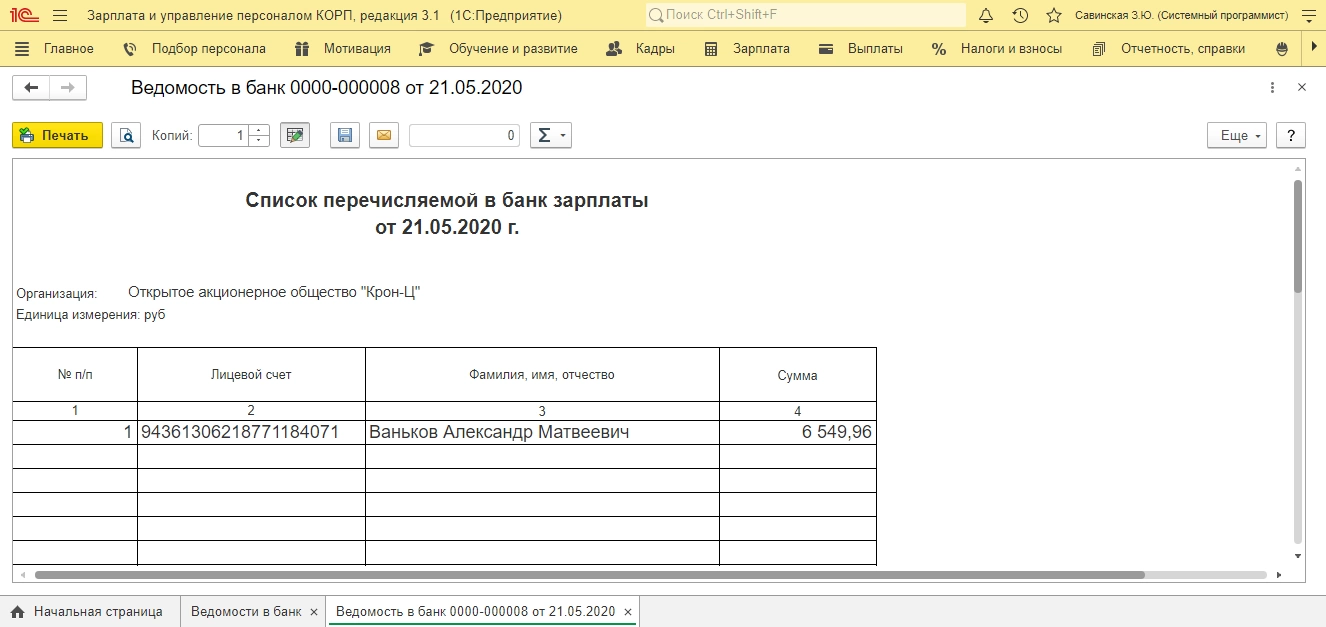Viewport: 1326px width, 627px height.
Task: Increase copies with stepper up arrow
Action: pyautogui.click(x=259, y=130)
